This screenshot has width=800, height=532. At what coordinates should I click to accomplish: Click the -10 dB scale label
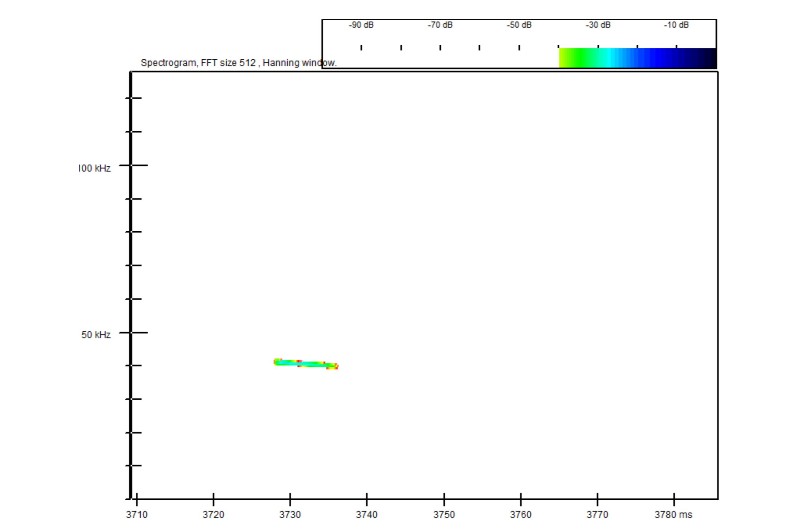click(676, 25)
